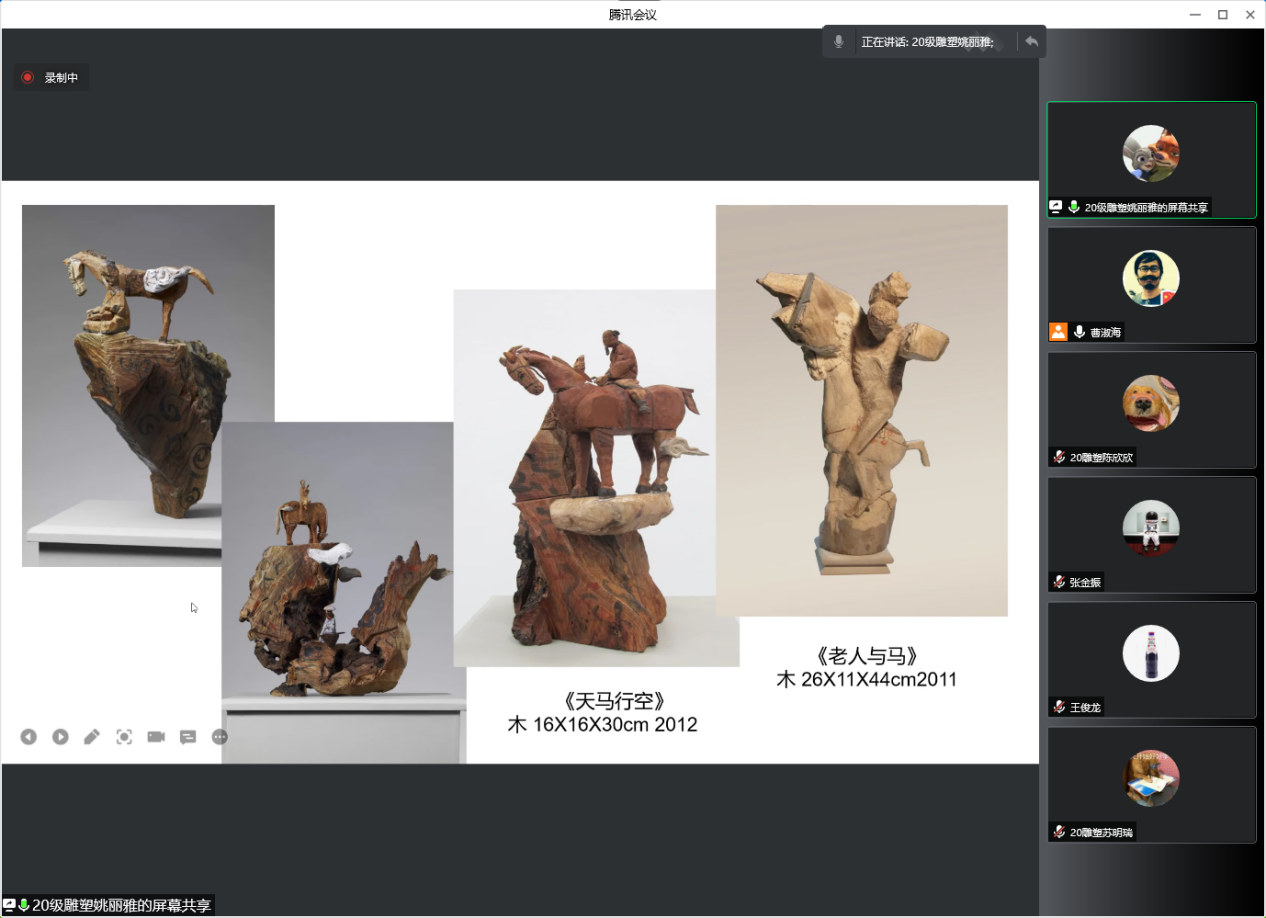This screenshot has width=1266, height=918.
Task: Click the microphone icon in speaking indicator bar
Action: pyautogui.click(x=840, y=42)
